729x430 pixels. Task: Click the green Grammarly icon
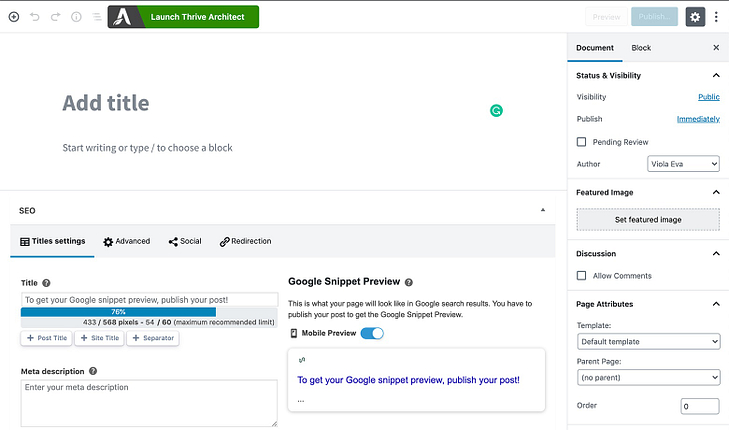click(496, 111)
